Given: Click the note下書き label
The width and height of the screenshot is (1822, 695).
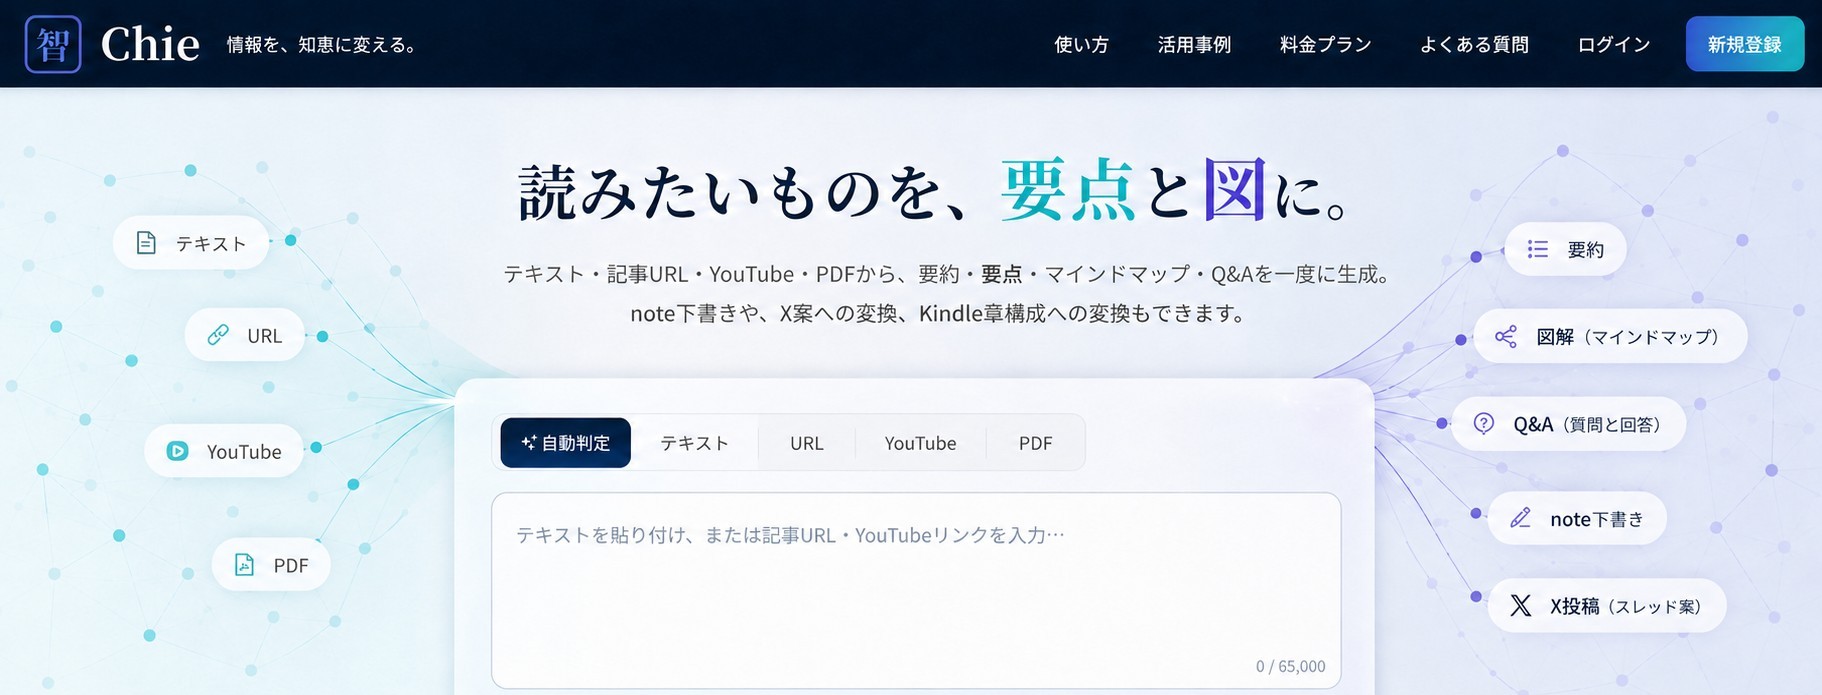Looking at the screenshot, I should pyautogui.click(x=1597, y=519).
